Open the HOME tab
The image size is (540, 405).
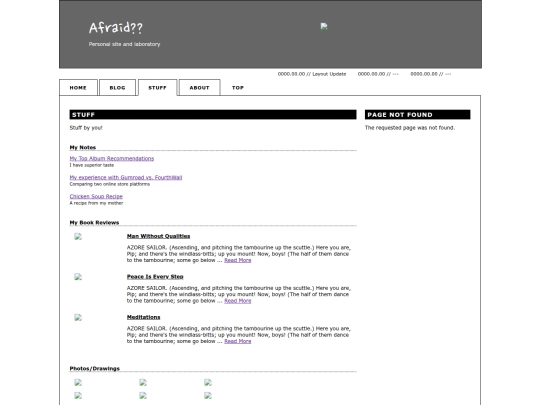tap(78, 87)
